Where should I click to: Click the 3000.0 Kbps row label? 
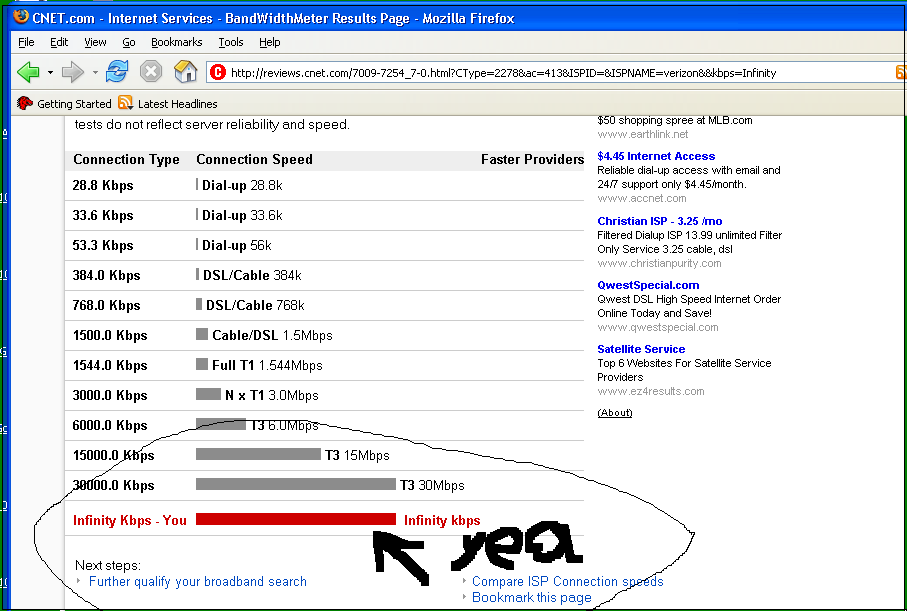tap(109, 396)
